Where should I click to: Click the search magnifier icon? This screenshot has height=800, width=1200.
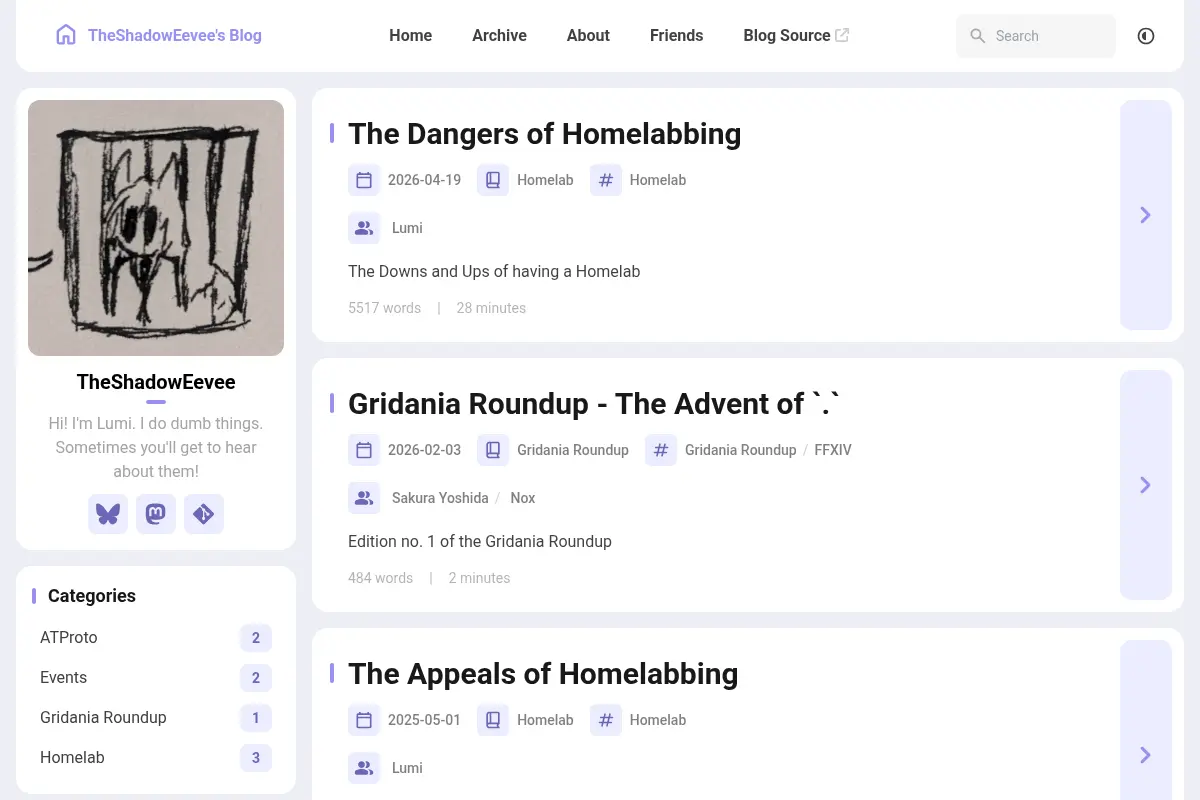coord(978,36)
